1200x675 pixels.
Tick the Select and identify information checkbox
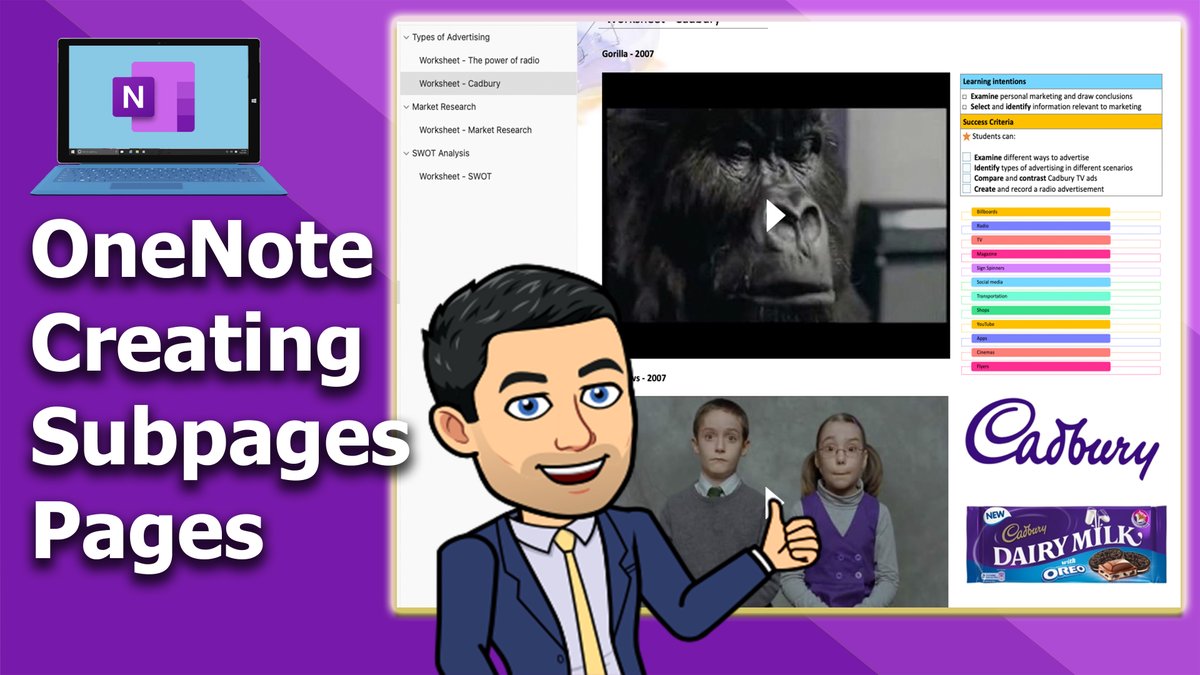[965, 106]
